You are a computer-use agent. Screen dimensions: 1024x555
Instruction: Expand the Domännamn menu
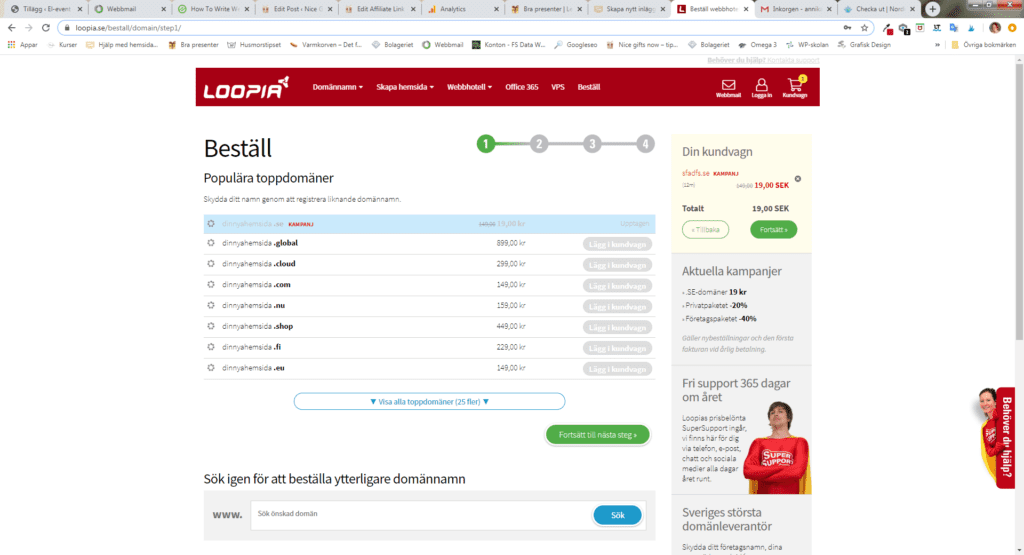click(337, 87)
